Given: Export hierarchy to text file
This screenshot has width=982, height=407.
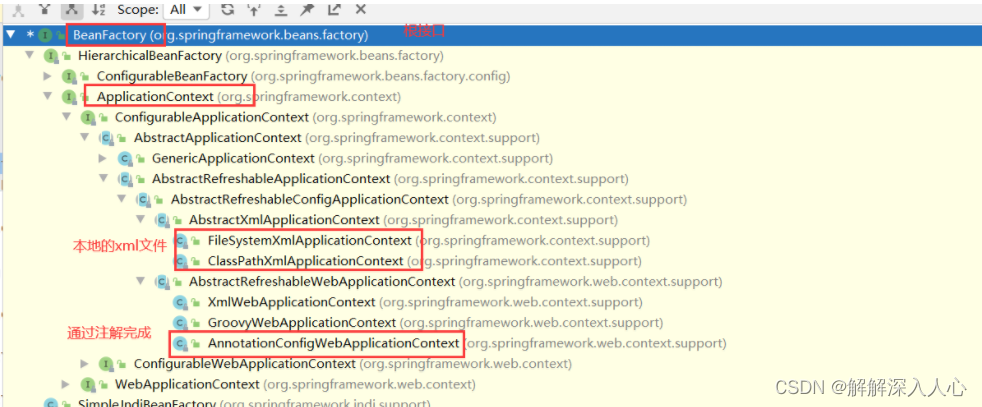Looking at the screenshot, I should coord(334,8).
